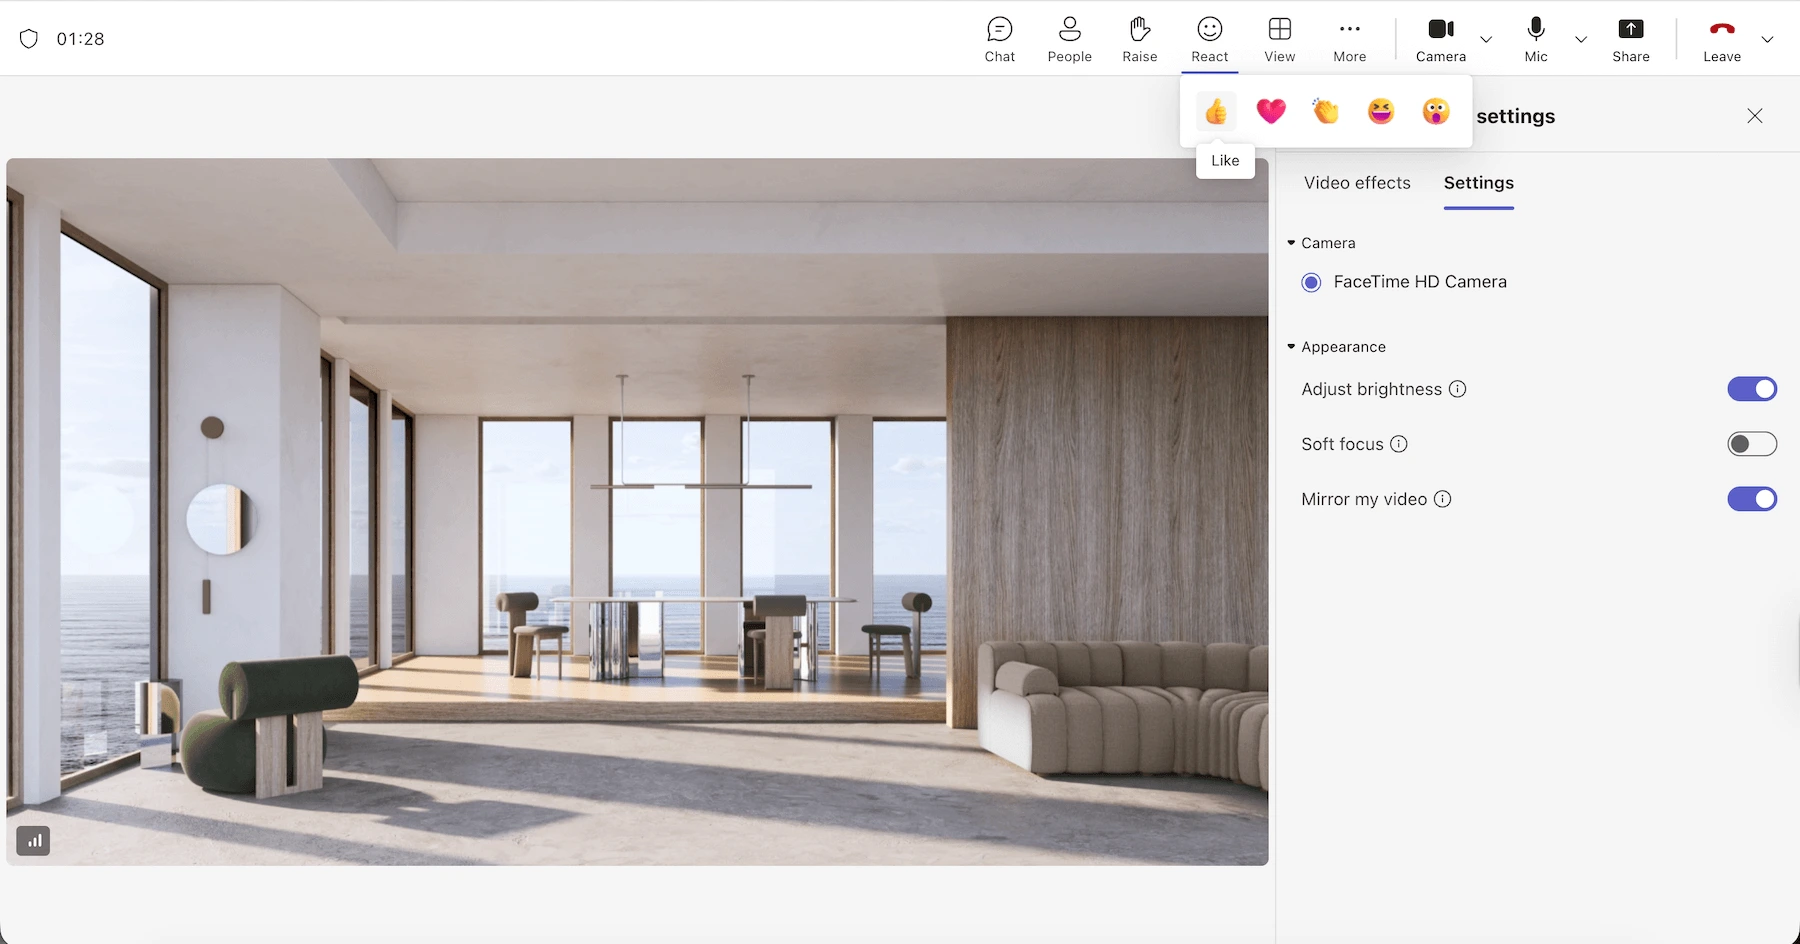
Task: Collapse the Appearance section
Action: coord(1291,346)
